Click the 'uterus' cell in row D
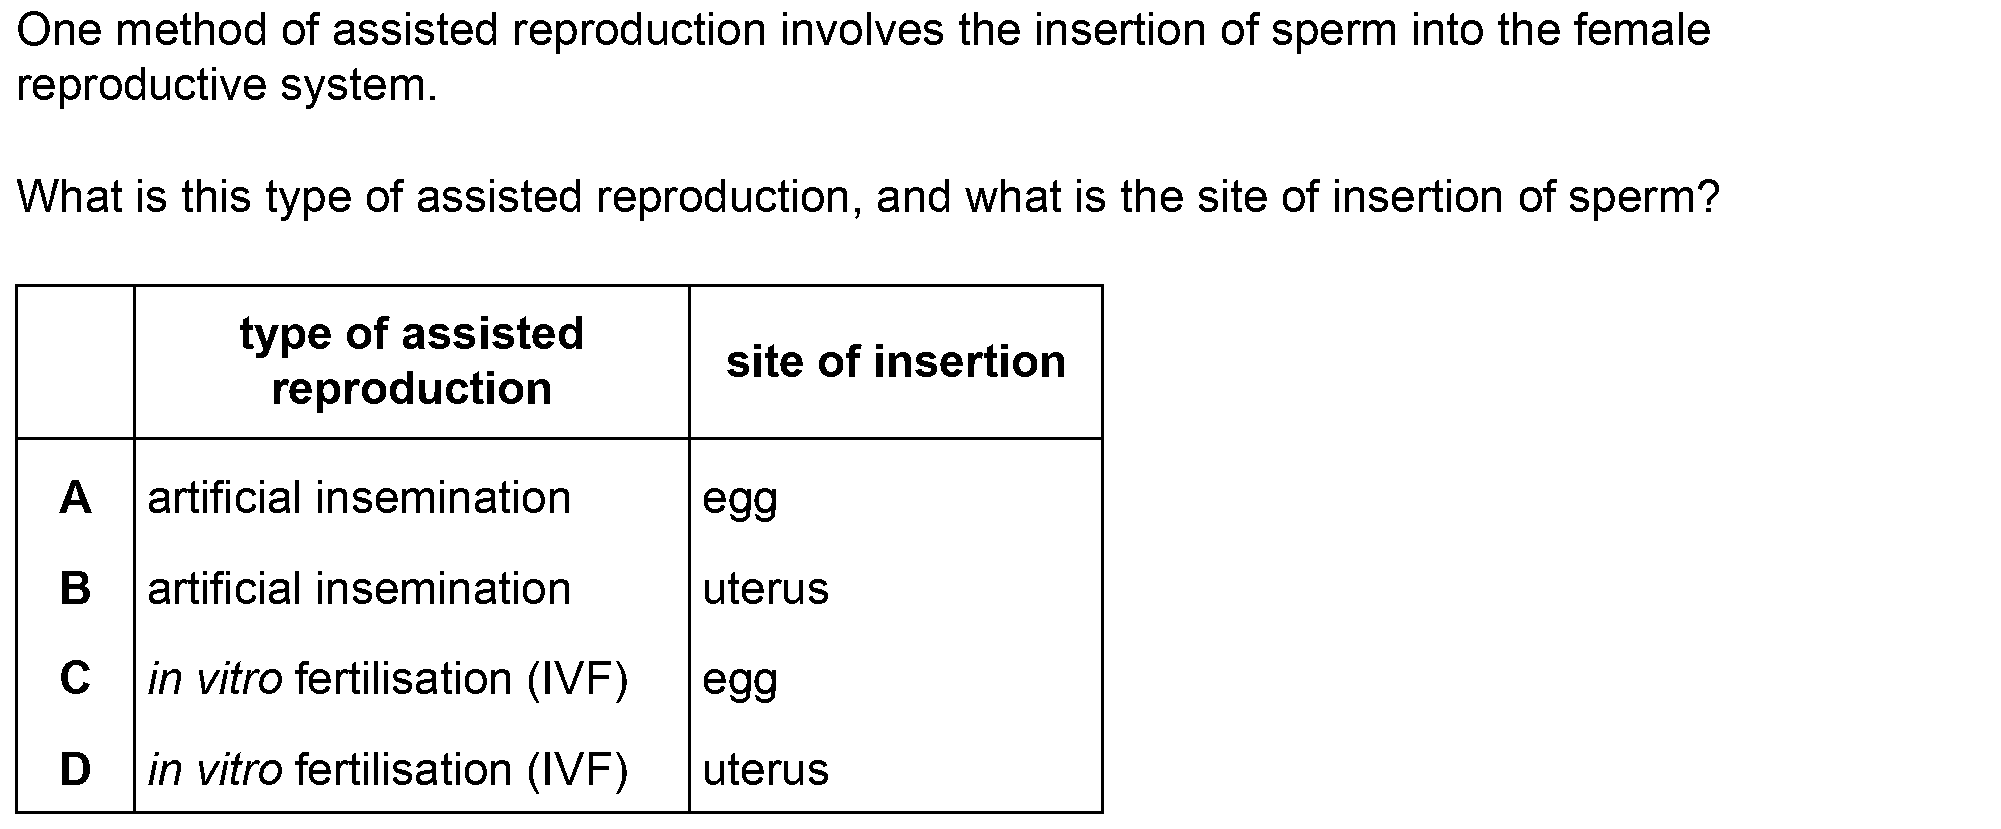The width and height of the screenshot is (2001, 829). (766, 770)
